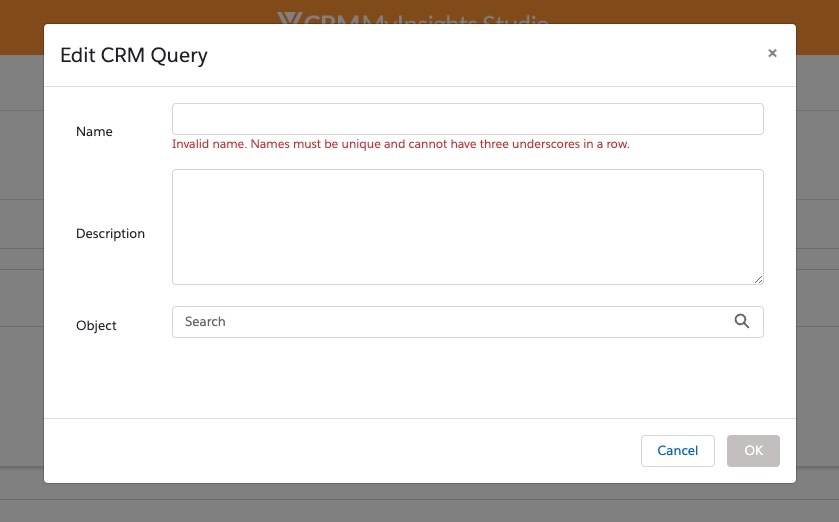Click inside the Description text area
Viewport: 839px width, 522px height.
[x=467, y=227]
